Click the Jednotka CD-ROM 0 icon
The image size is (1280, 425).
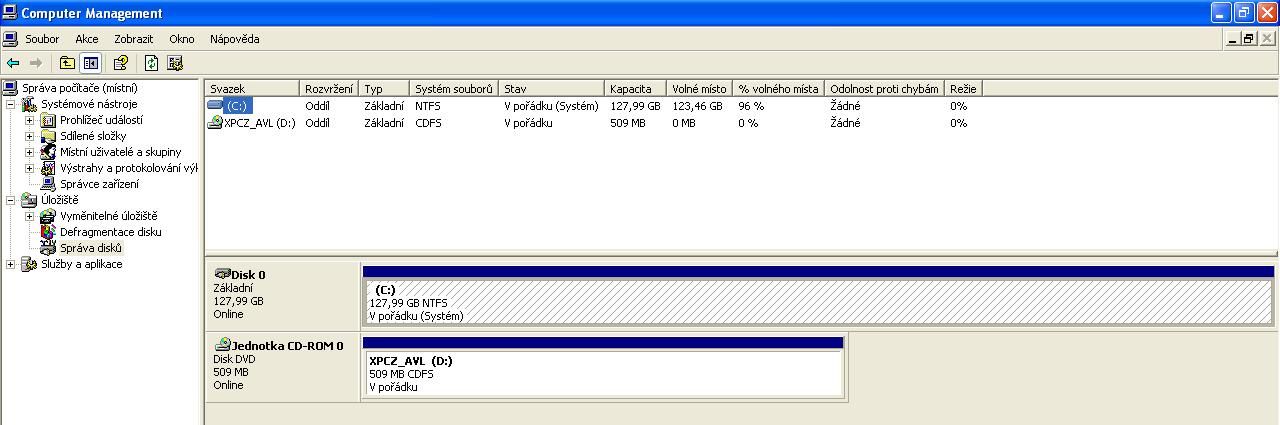(223, 345)
